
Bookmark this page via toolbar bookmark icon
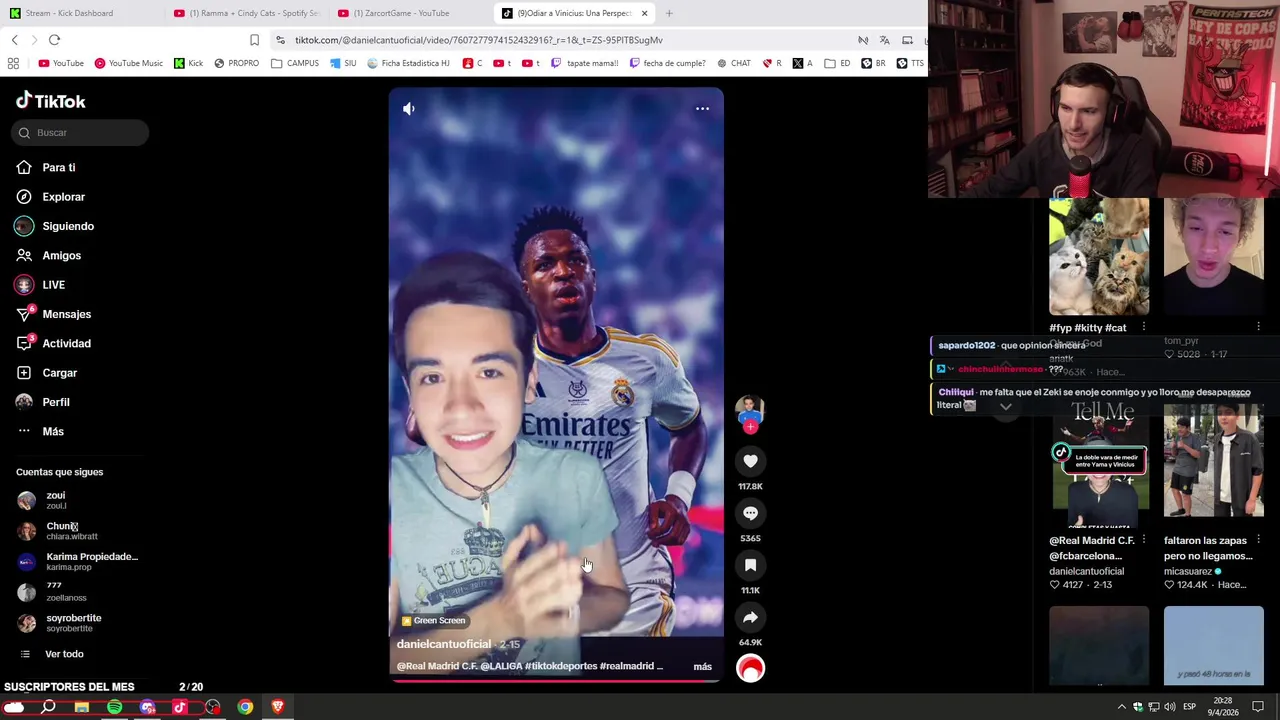254,40
